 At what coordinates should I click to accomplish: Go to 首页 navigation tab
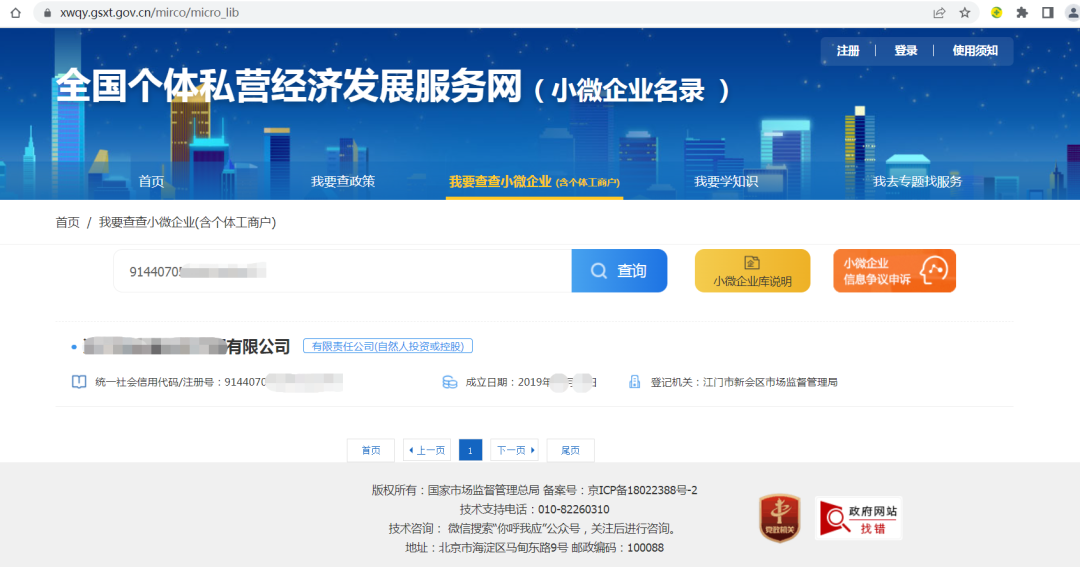point(151,181)
